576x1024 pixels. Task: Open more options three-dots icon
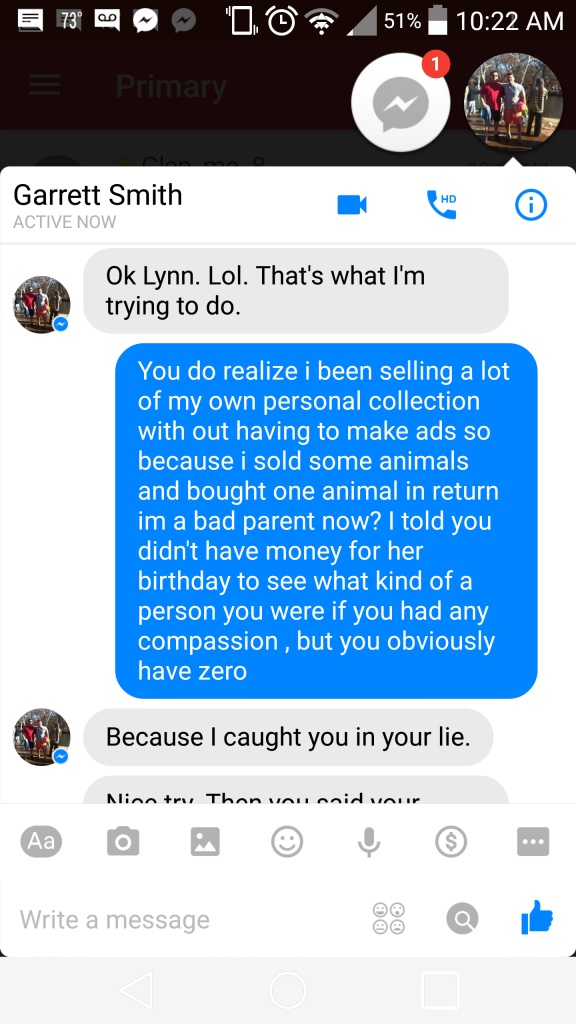(x=533, y=842)
